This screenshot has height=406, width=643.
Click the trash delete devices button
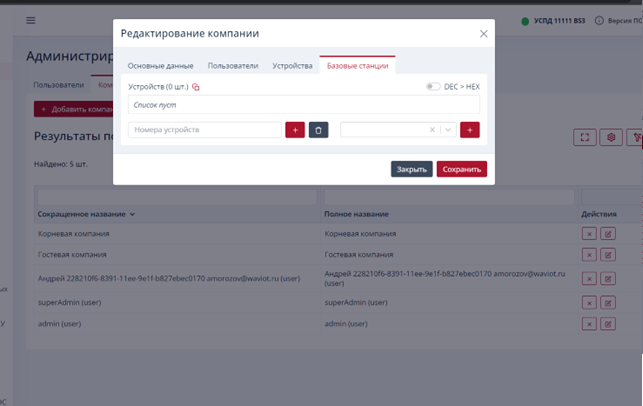(x=318, y=130)
